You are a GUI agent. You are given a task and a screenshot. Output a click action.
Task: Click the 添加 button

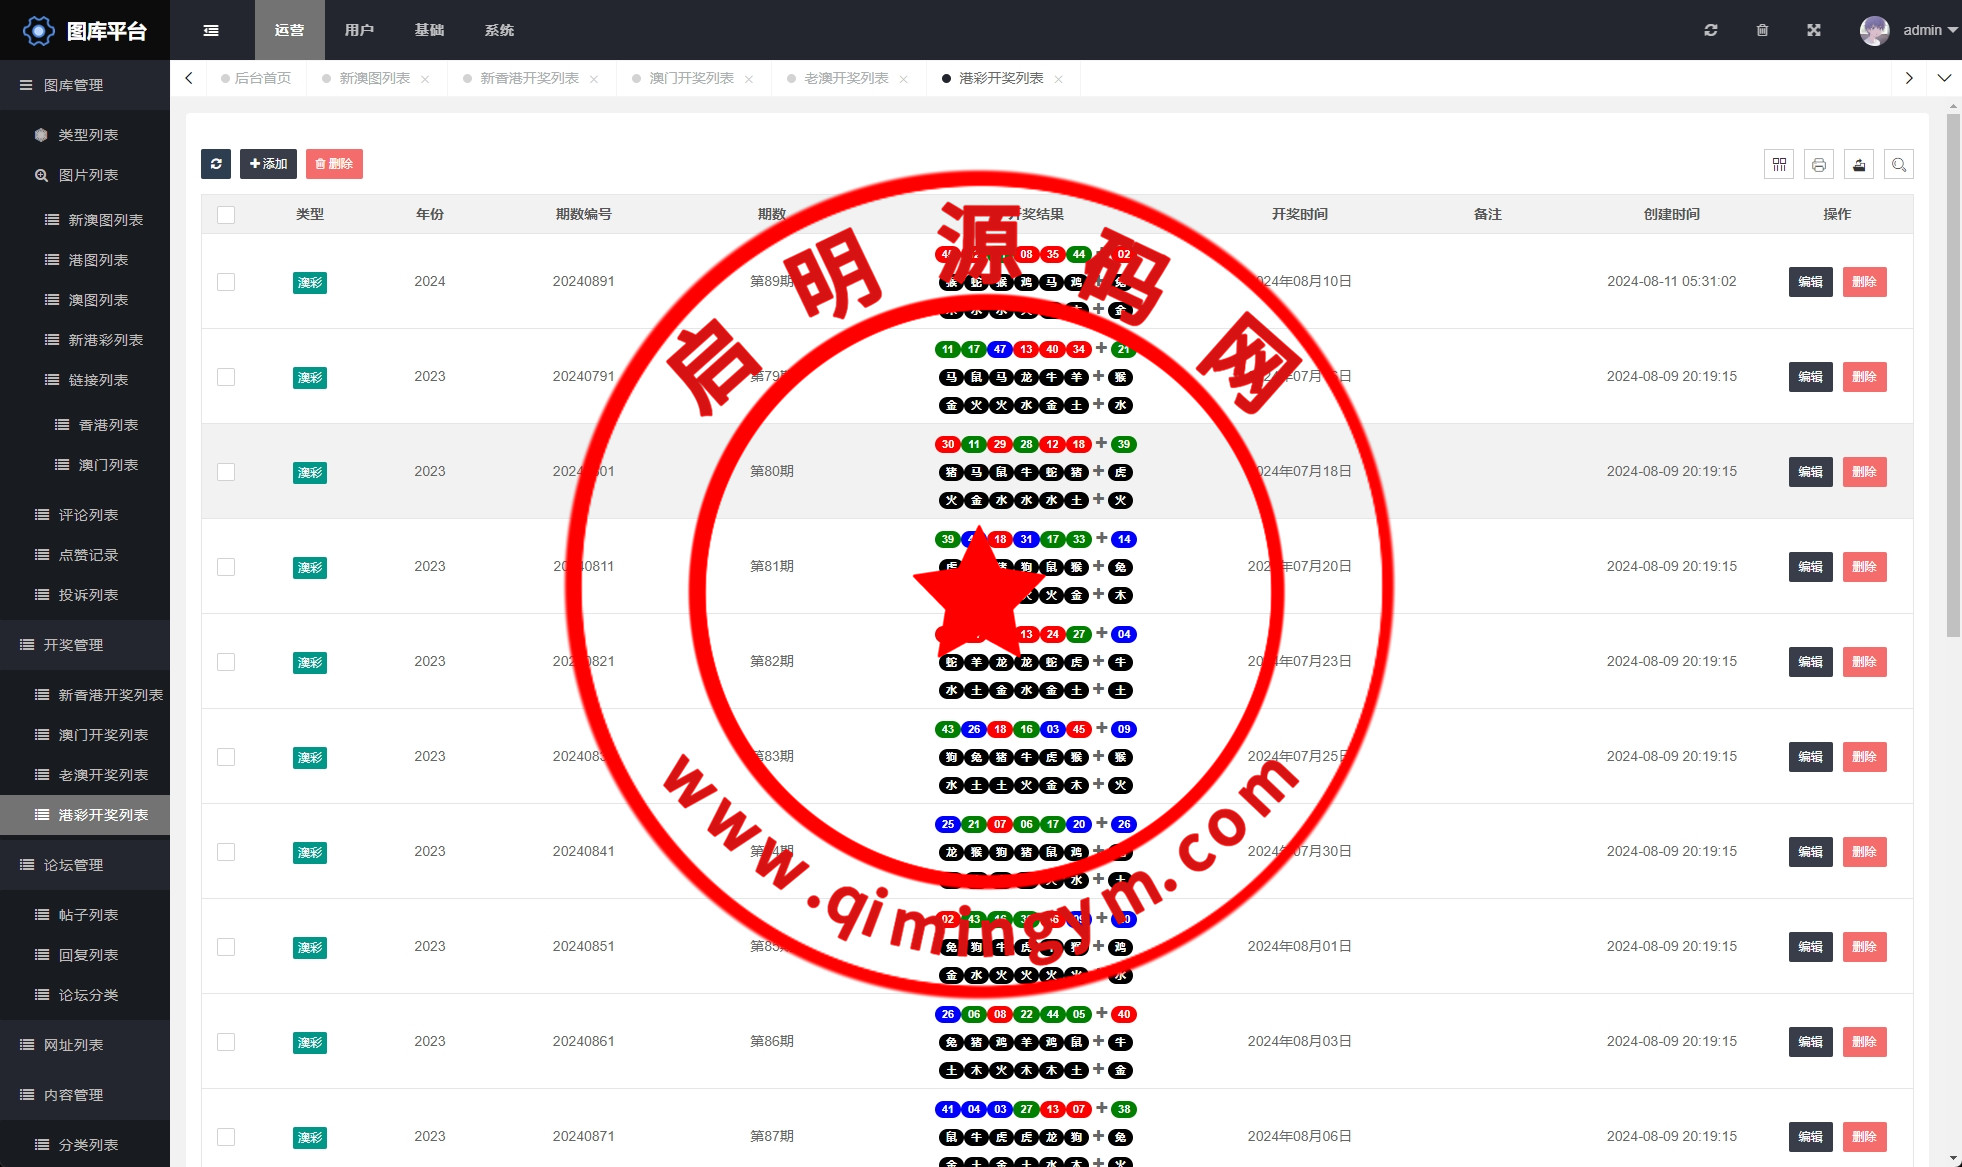click(268, 164)
